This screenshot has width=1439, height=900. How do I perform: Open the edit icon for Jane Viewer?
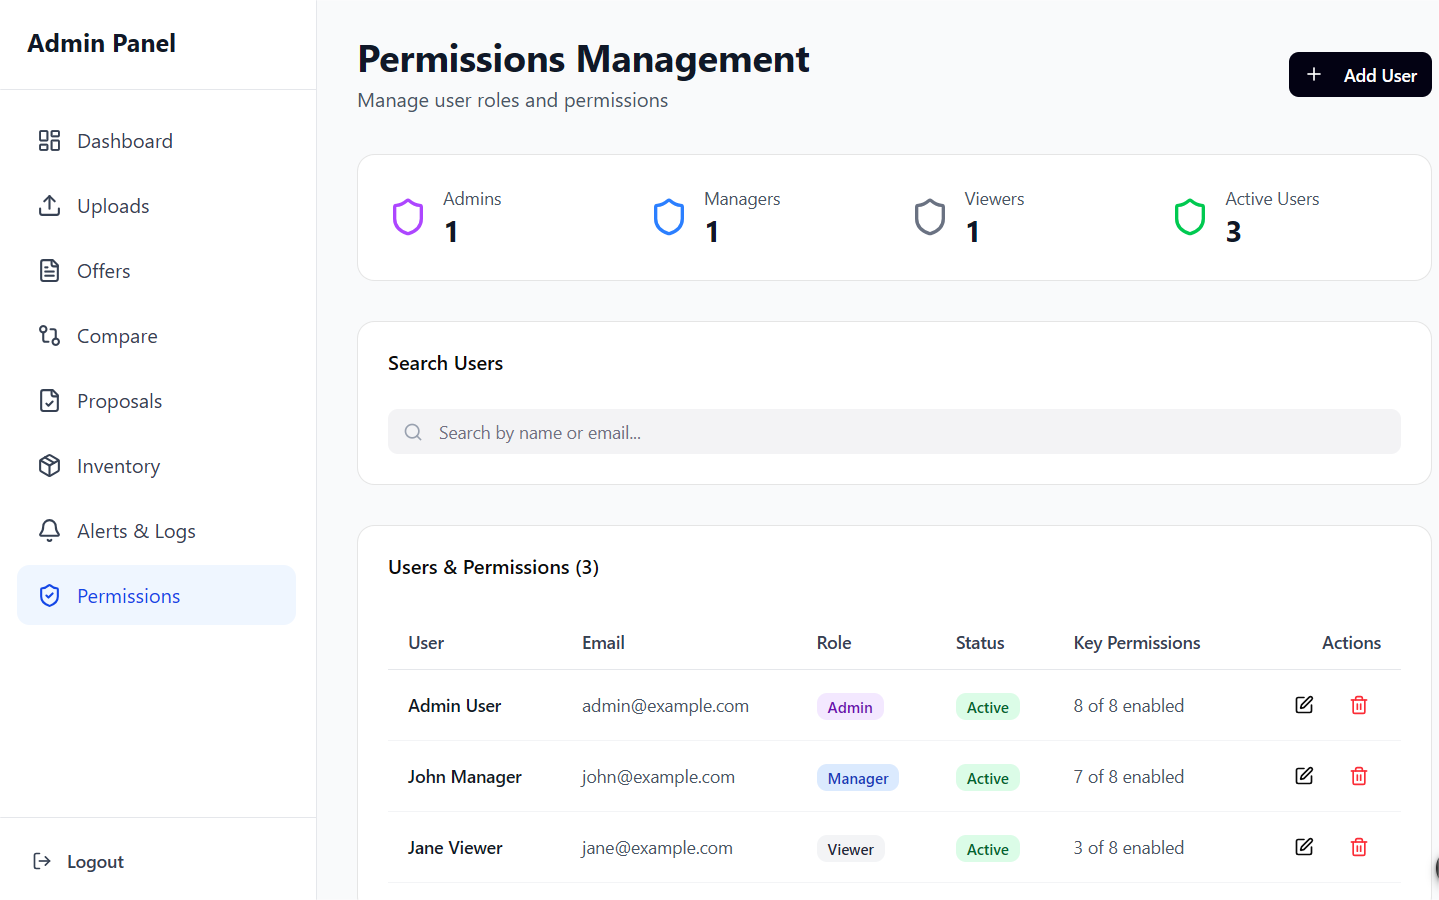coord(1304,847)
